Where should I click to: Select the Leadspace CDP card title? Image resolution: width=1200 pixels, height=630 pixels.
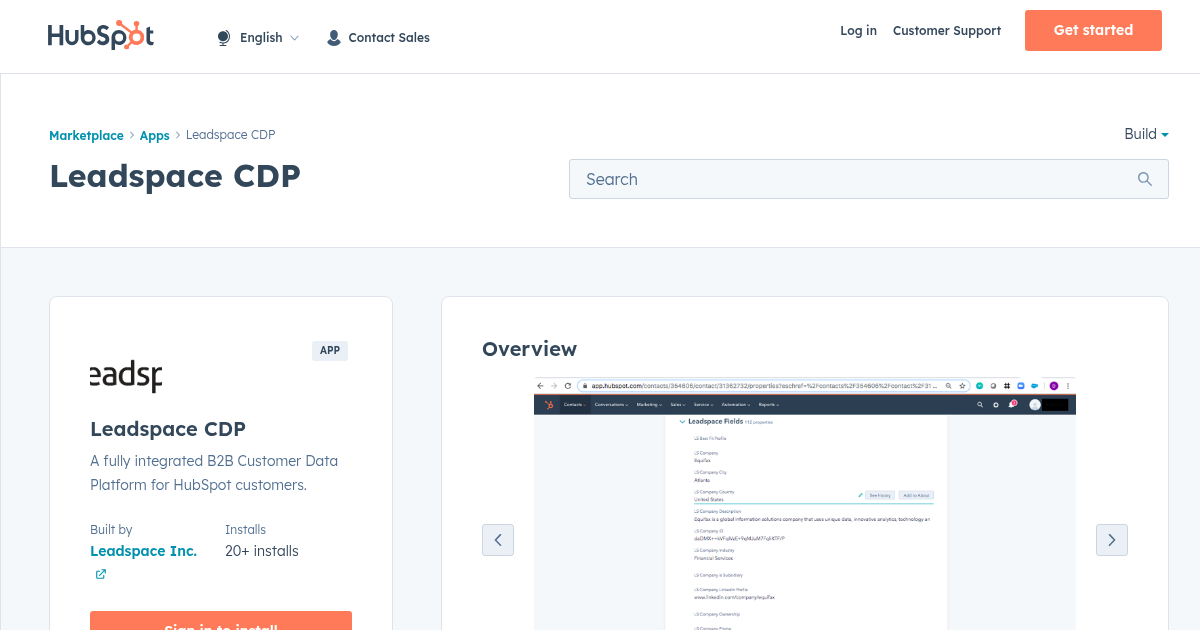click(168, 429)
